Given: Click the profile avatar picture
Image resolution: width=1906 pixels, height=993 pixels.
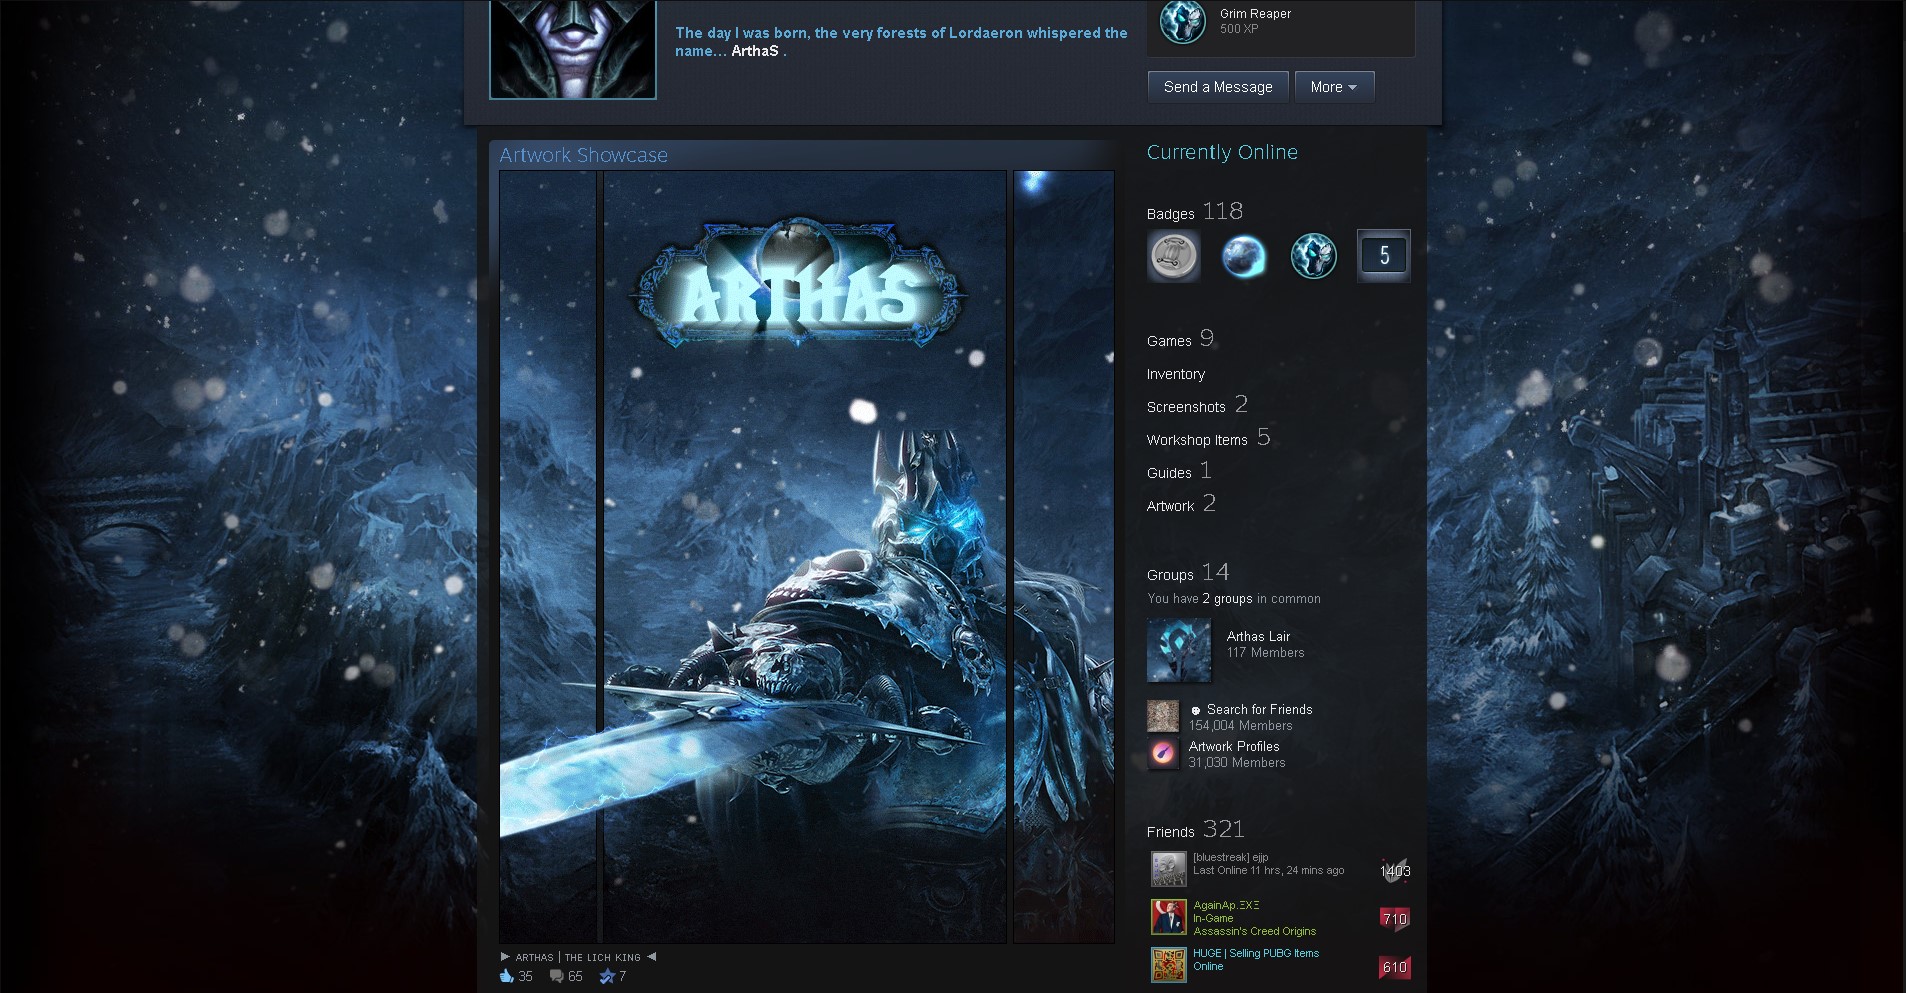Looking at the screenshot, I should pos(573,49).
